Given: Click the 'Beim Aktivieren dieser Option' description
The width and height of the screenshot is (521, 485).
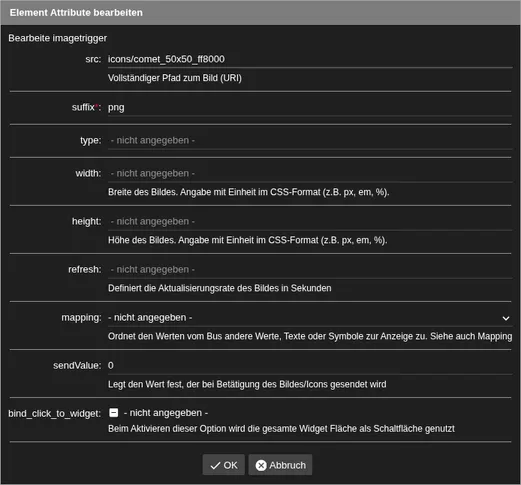Looking at the screenshot, I should 281,429.
